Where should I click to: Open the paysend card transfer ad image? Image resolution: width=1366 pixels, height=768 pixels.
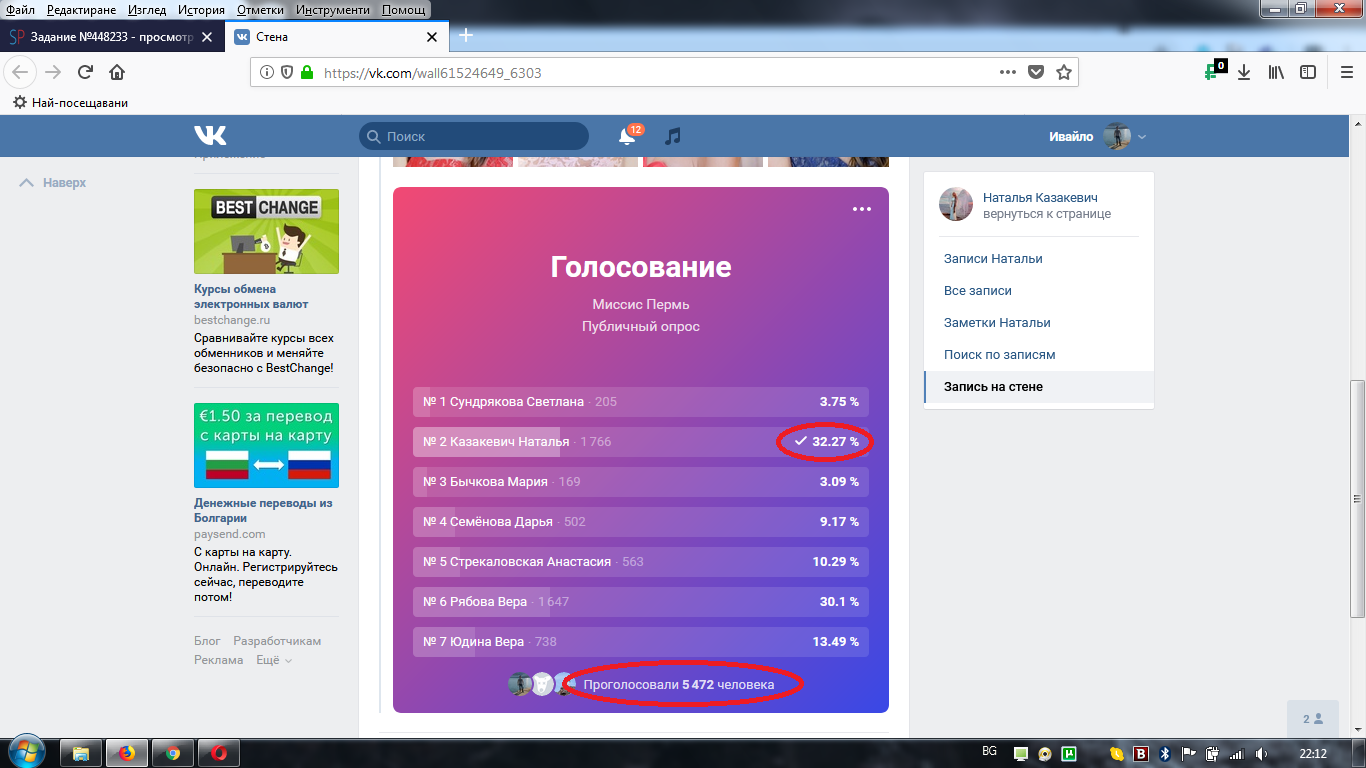(266, 445)
